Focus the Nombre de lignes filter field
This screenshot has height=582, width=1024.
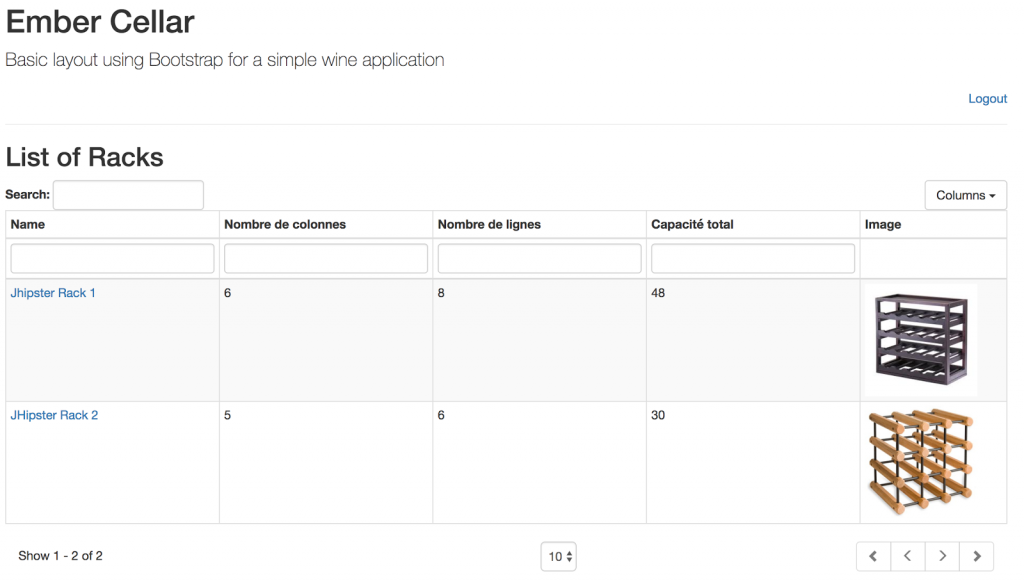[539, 259]
